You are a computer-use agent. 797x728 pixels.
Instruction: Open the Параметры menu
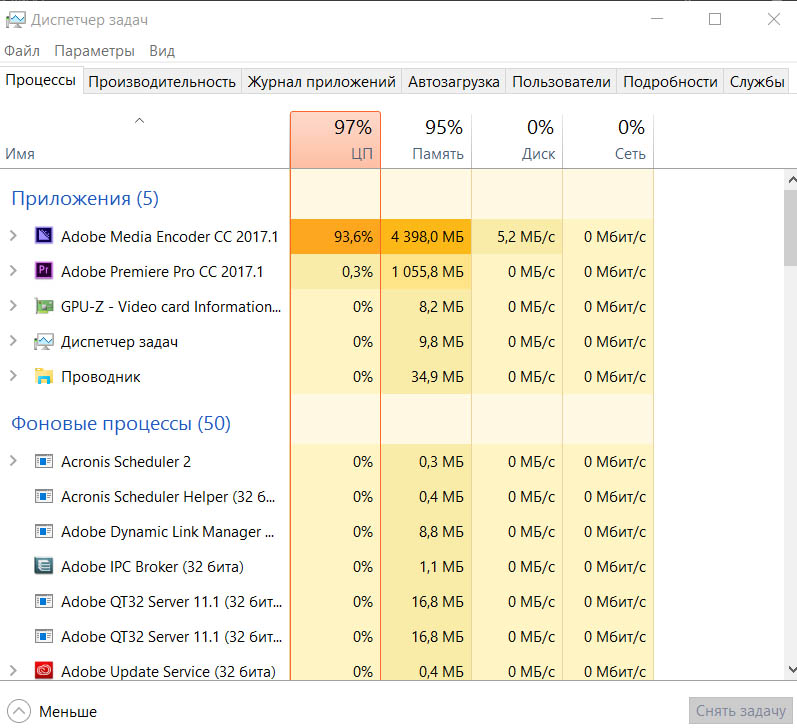(94, 51)
